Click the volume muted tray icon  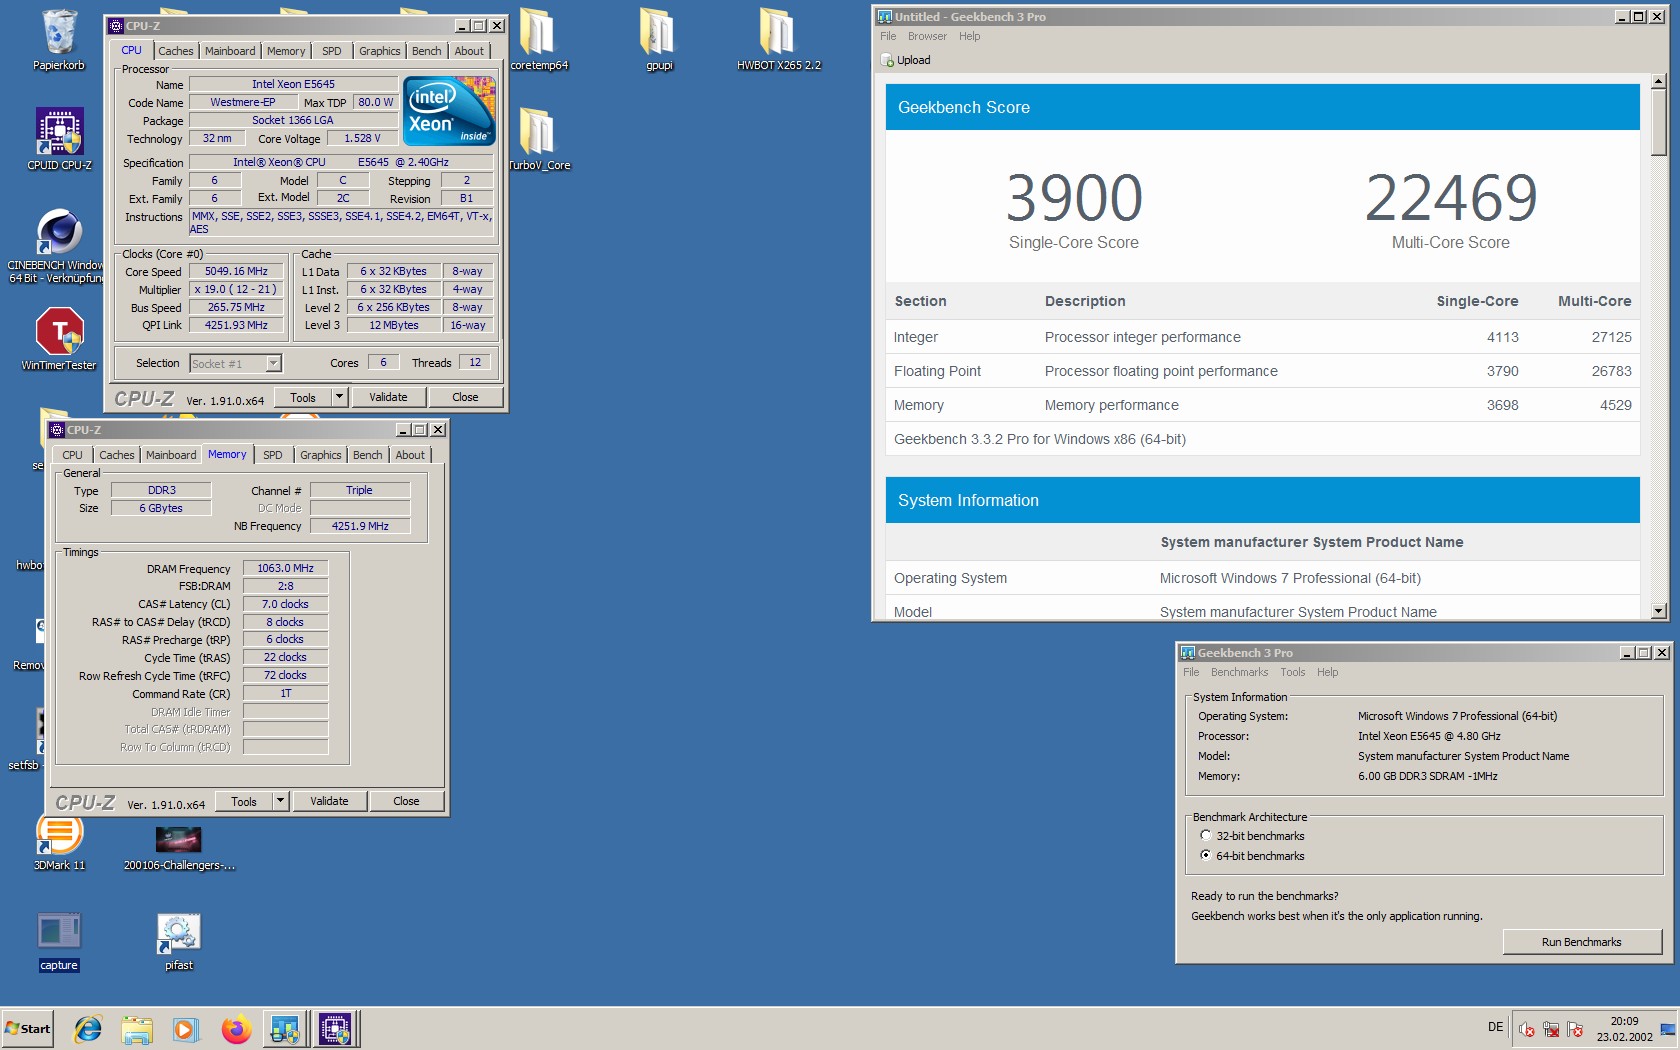click(x=1526, y=1029)
